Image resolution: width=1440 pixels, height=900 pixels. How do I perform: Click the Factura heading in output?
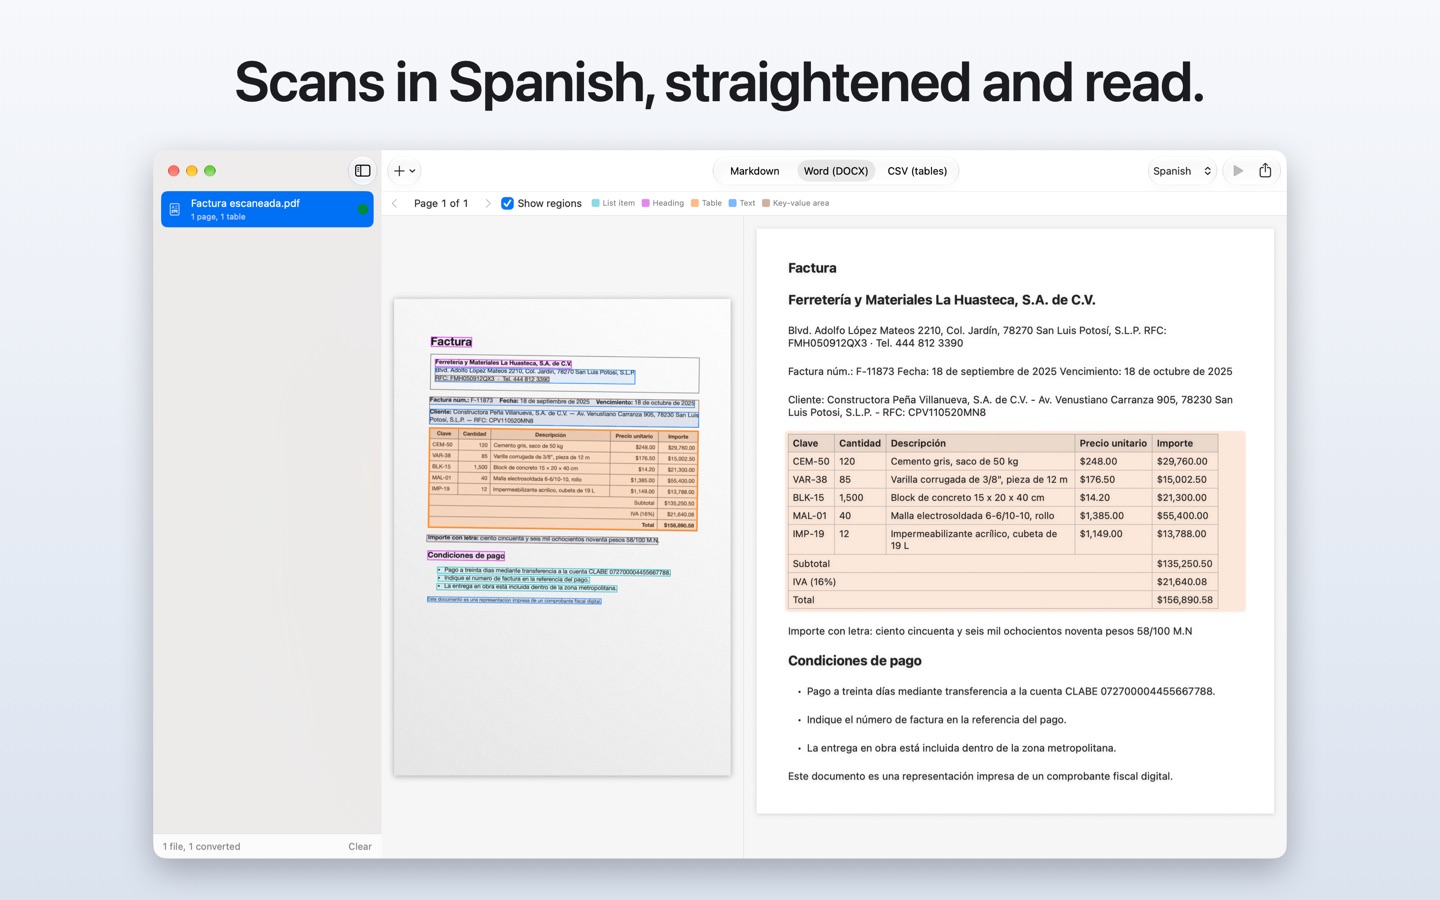point(812,268)
